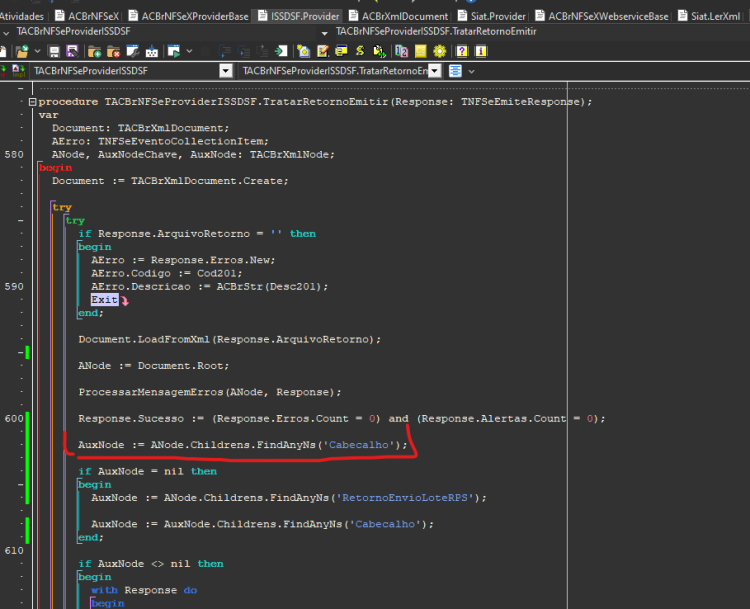
Task: Switch to ACBrNFSeXWebserviceBase tab
Action: pyautogui.click(x=601, y=16)
